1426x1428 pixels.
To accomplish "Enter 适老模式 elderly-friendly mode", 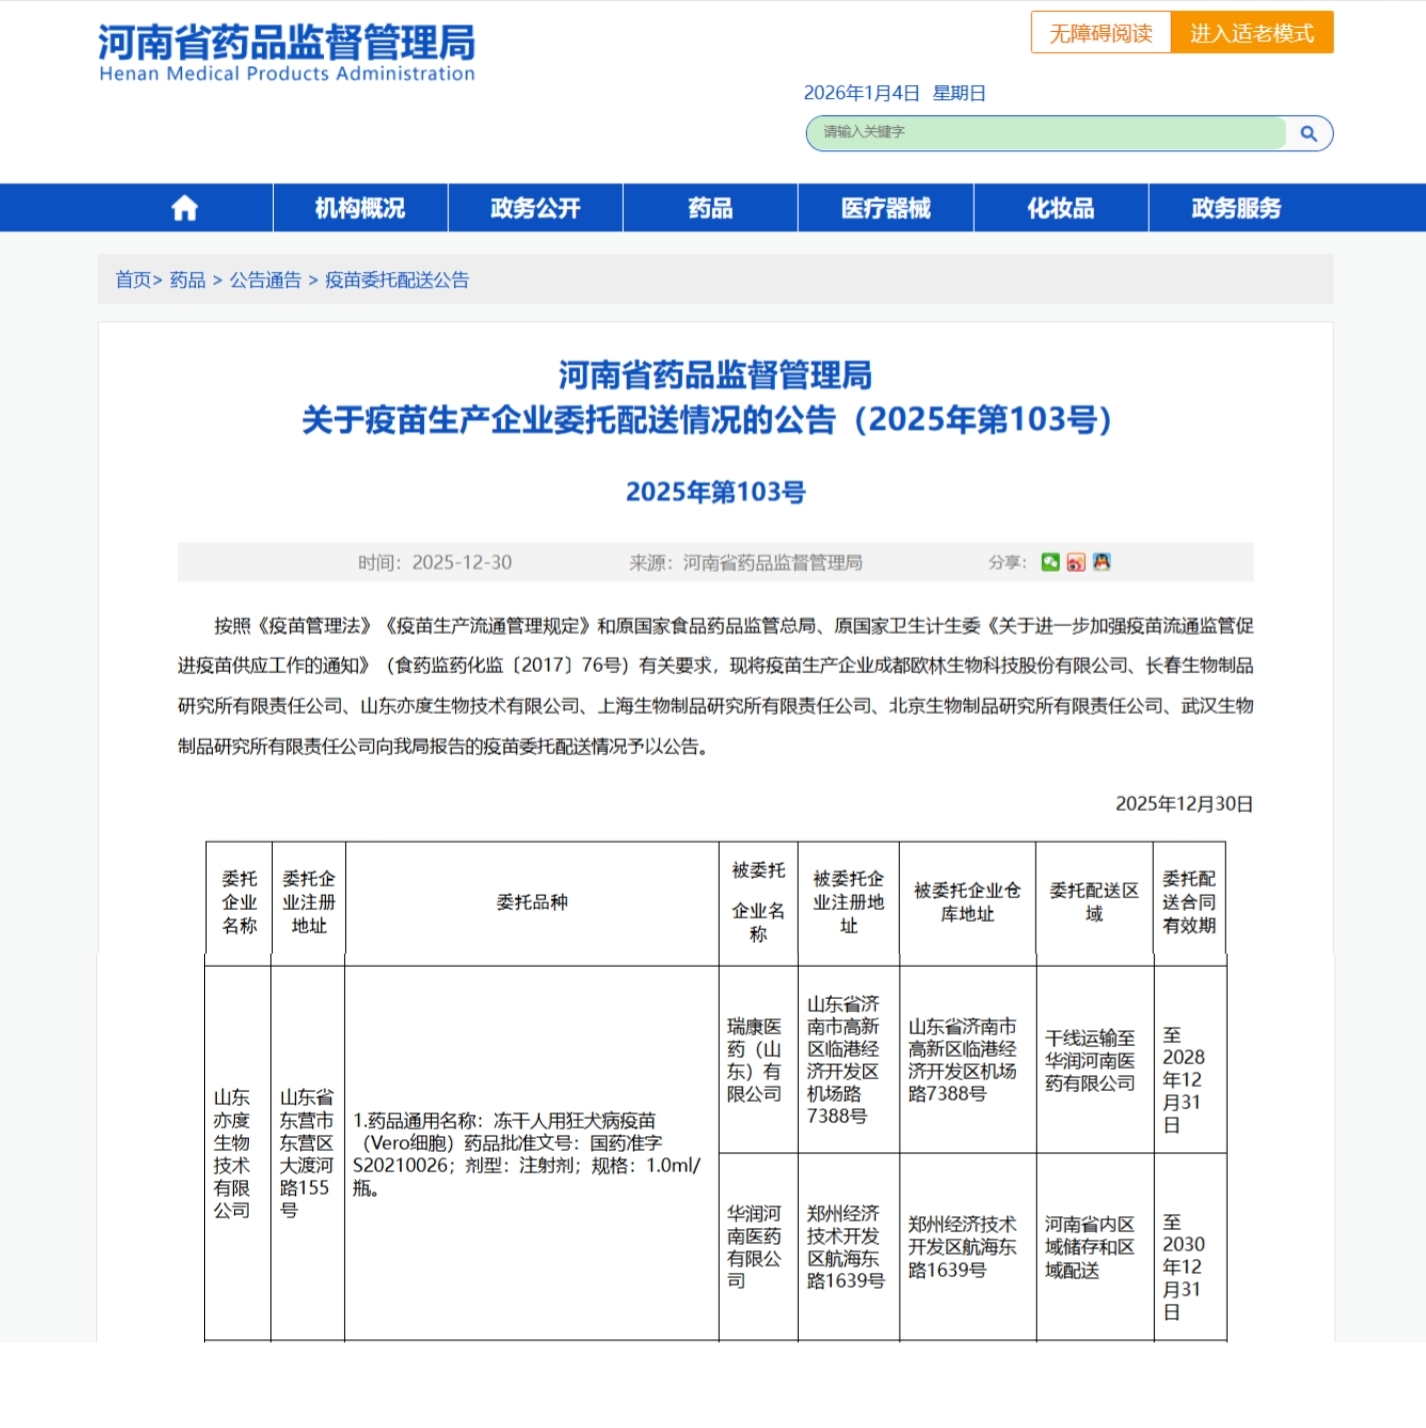I will 1252,31.
